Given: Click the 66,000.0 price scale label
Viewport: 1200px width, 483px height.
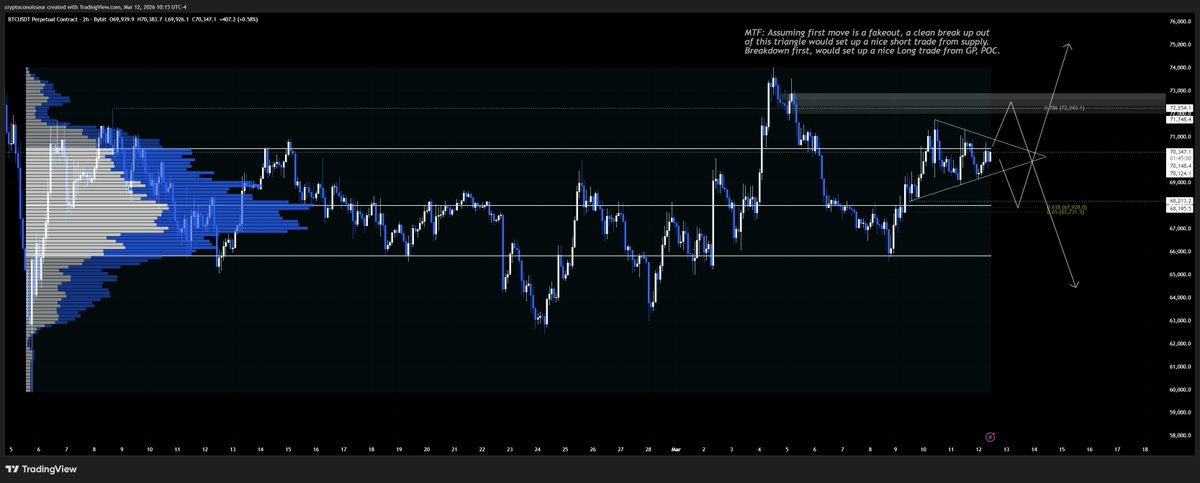Looking at the screenshot, I should pos(1180,251).
